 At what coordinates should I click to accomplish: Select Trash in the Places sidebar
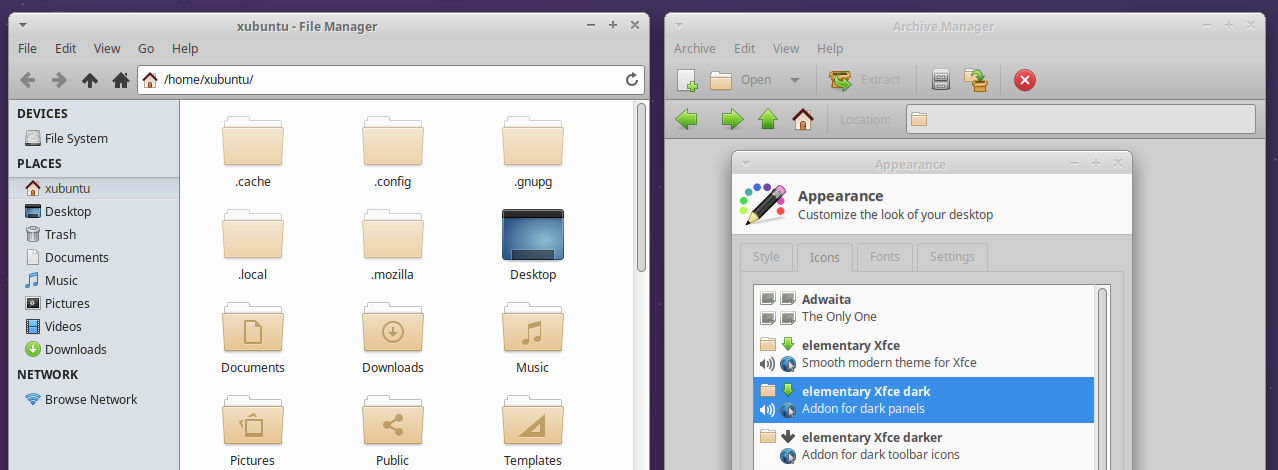click(60, 234)
